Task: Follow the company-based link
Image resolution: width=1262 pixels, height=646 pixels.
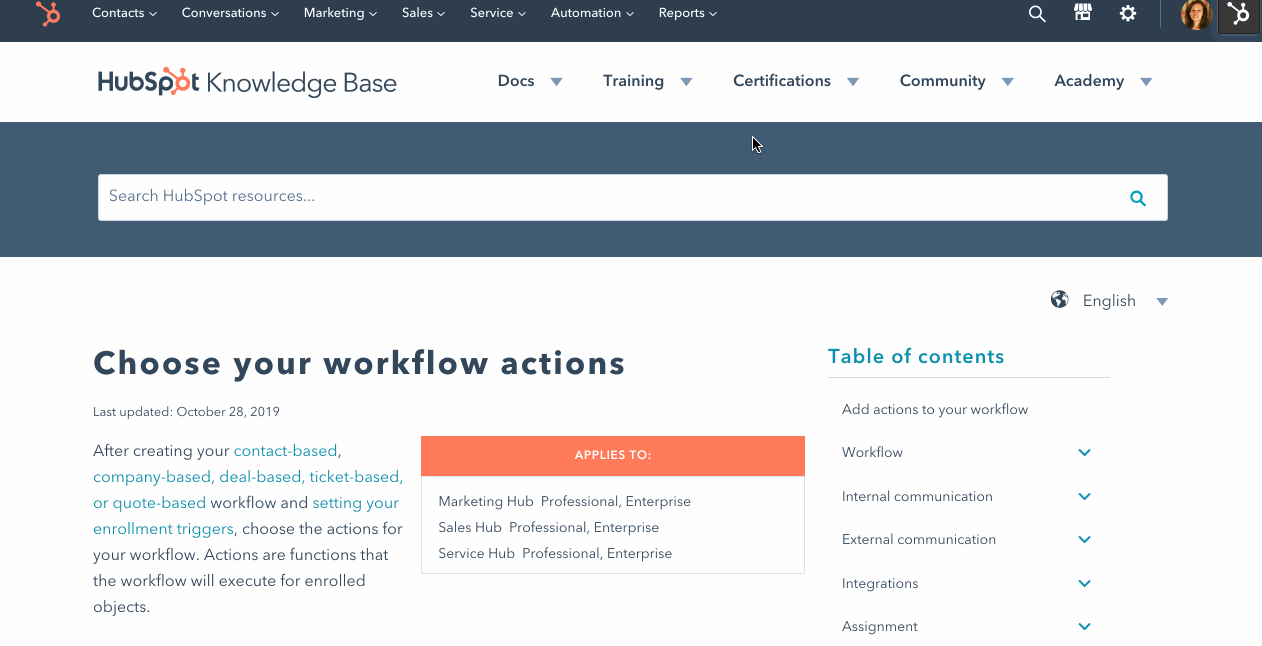Action: pyautogui.click(x=152, y=477)
